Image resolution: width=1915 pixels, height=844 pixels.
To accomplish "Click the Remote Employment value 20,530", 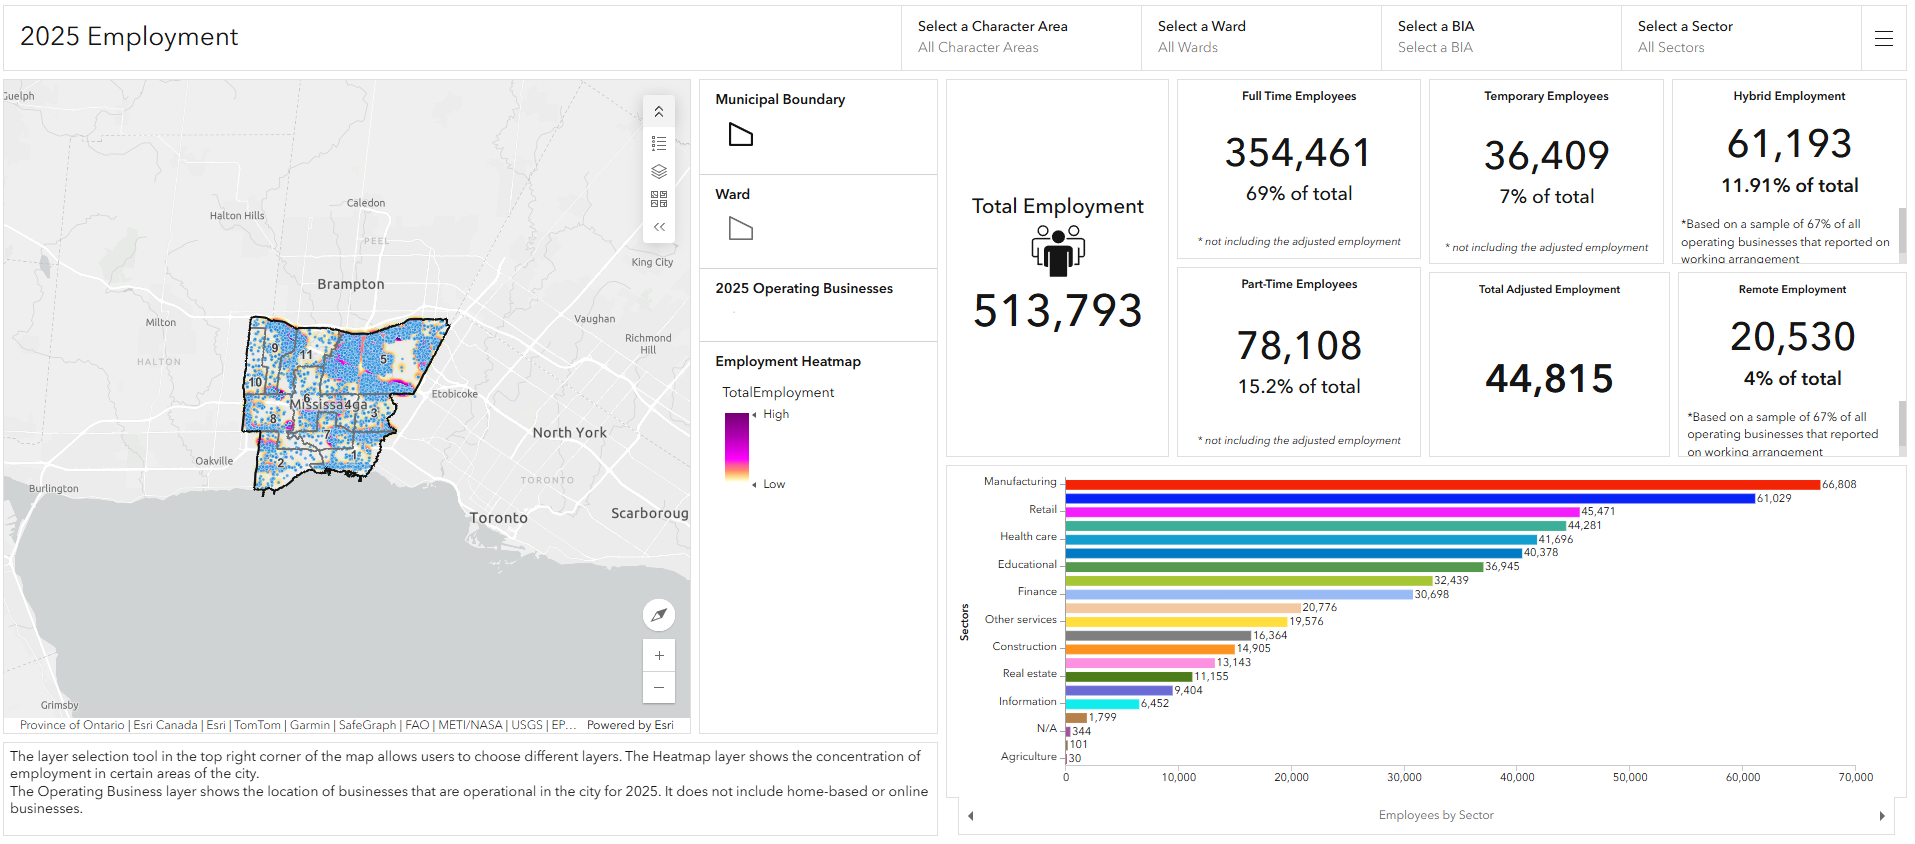I will (x=1793, y=337).
